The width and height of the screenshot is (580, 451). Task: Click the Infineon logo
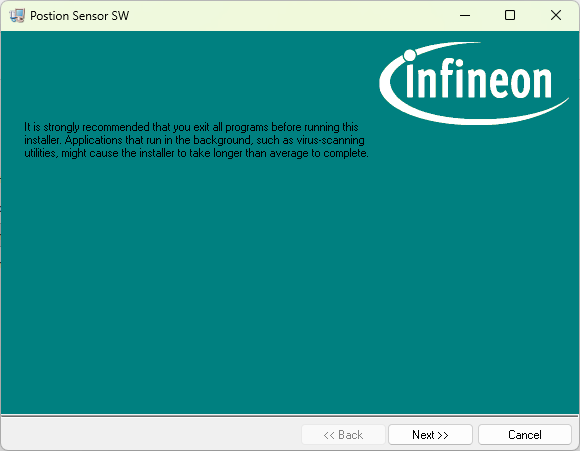[x=474, y=83]
